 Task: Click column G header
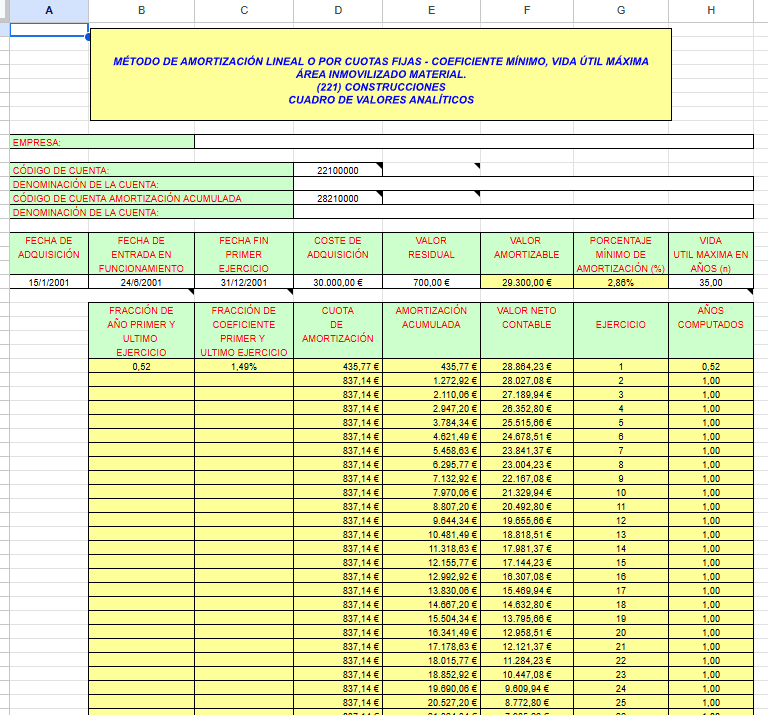coord(621,10)
